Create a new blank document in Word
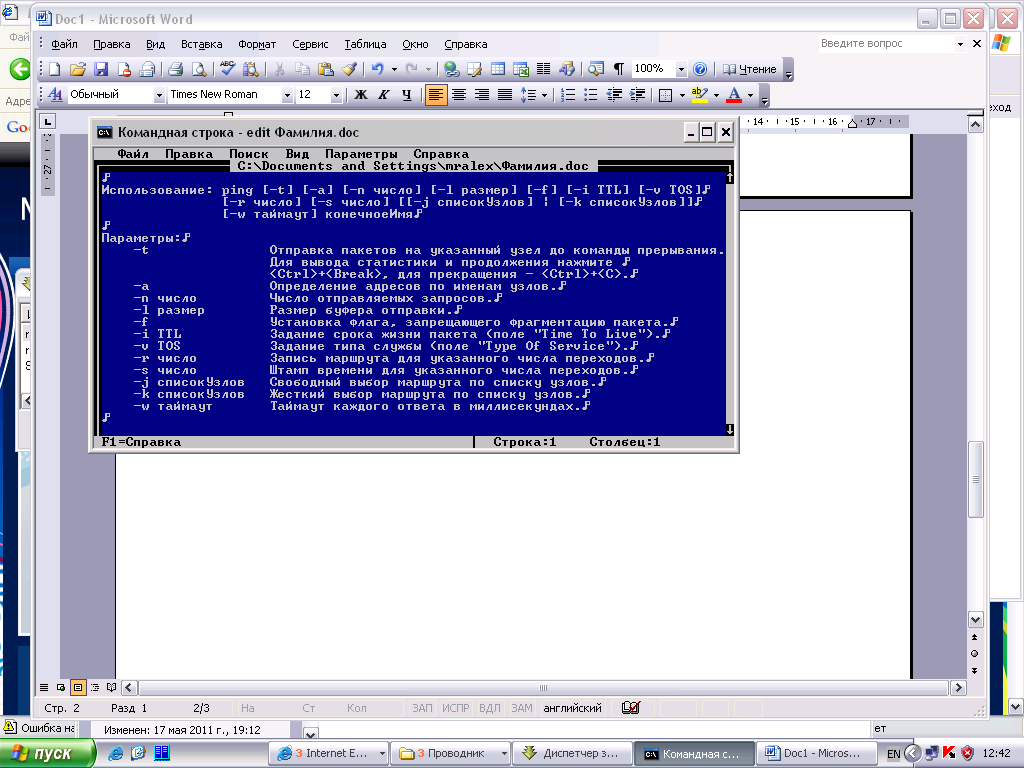The width and height of the screenshot is (1024, 768). click(55, 69)
